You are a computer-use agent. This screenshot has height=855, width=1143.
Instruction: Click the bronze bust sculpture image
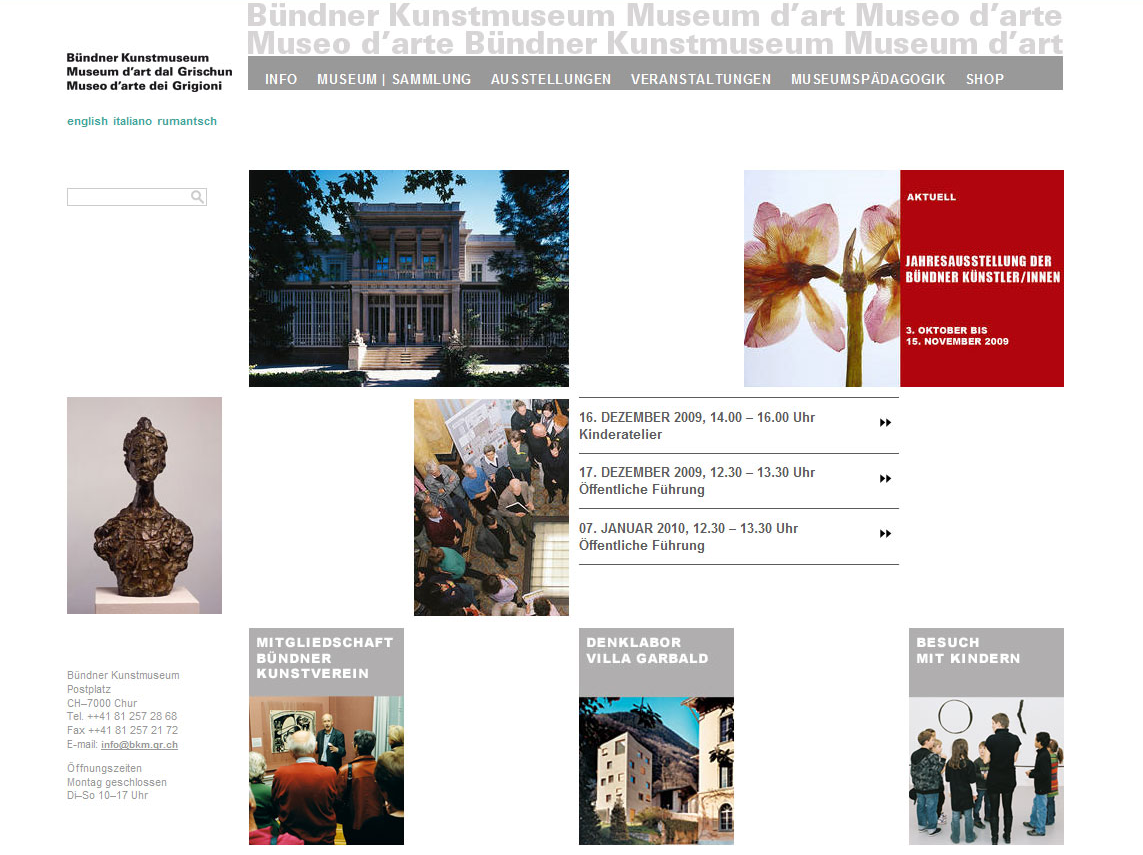(x=144, y=505)
